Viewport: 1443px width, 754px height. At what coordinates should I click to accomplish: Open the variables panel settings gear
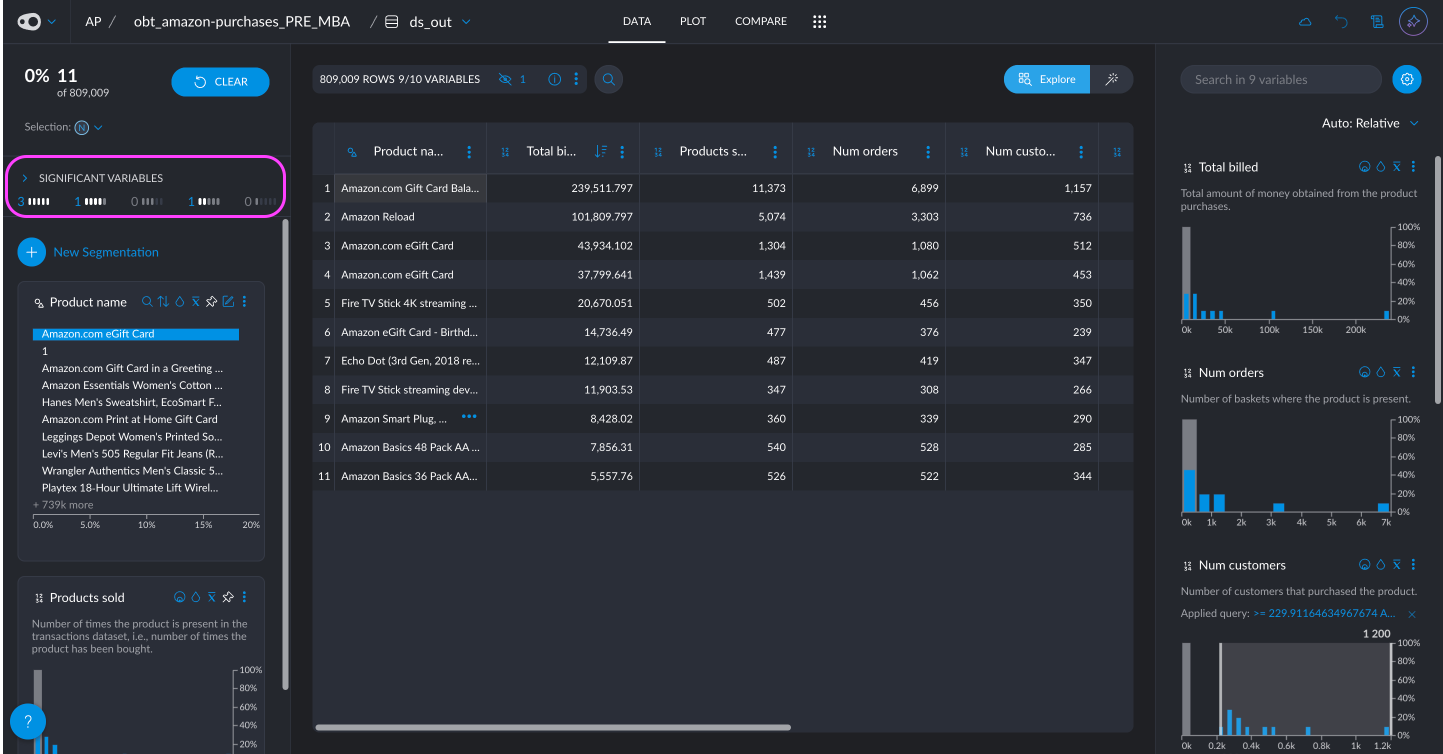[x=1407, y=79]
